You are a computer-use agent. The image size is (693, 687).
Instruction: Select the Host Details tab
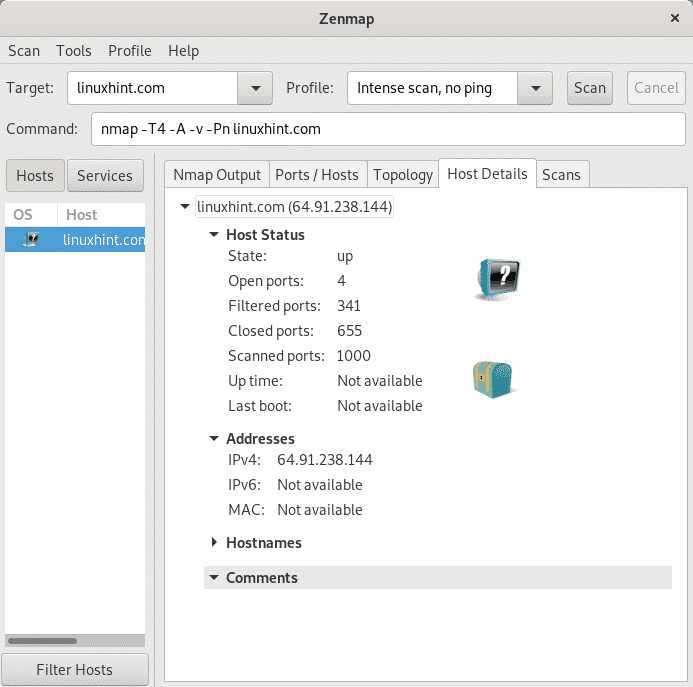click(487, 174)
